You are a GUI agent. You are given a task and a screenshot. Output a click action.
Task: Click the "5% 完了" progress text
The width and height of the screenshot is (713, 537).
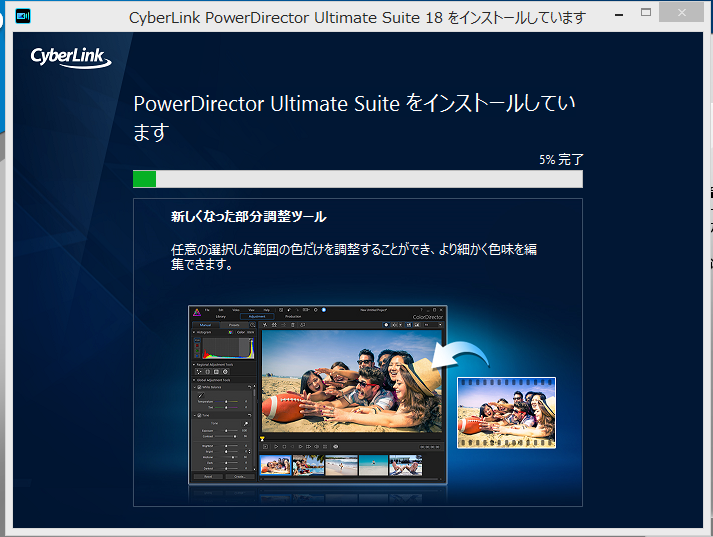(x=561, y=160)
